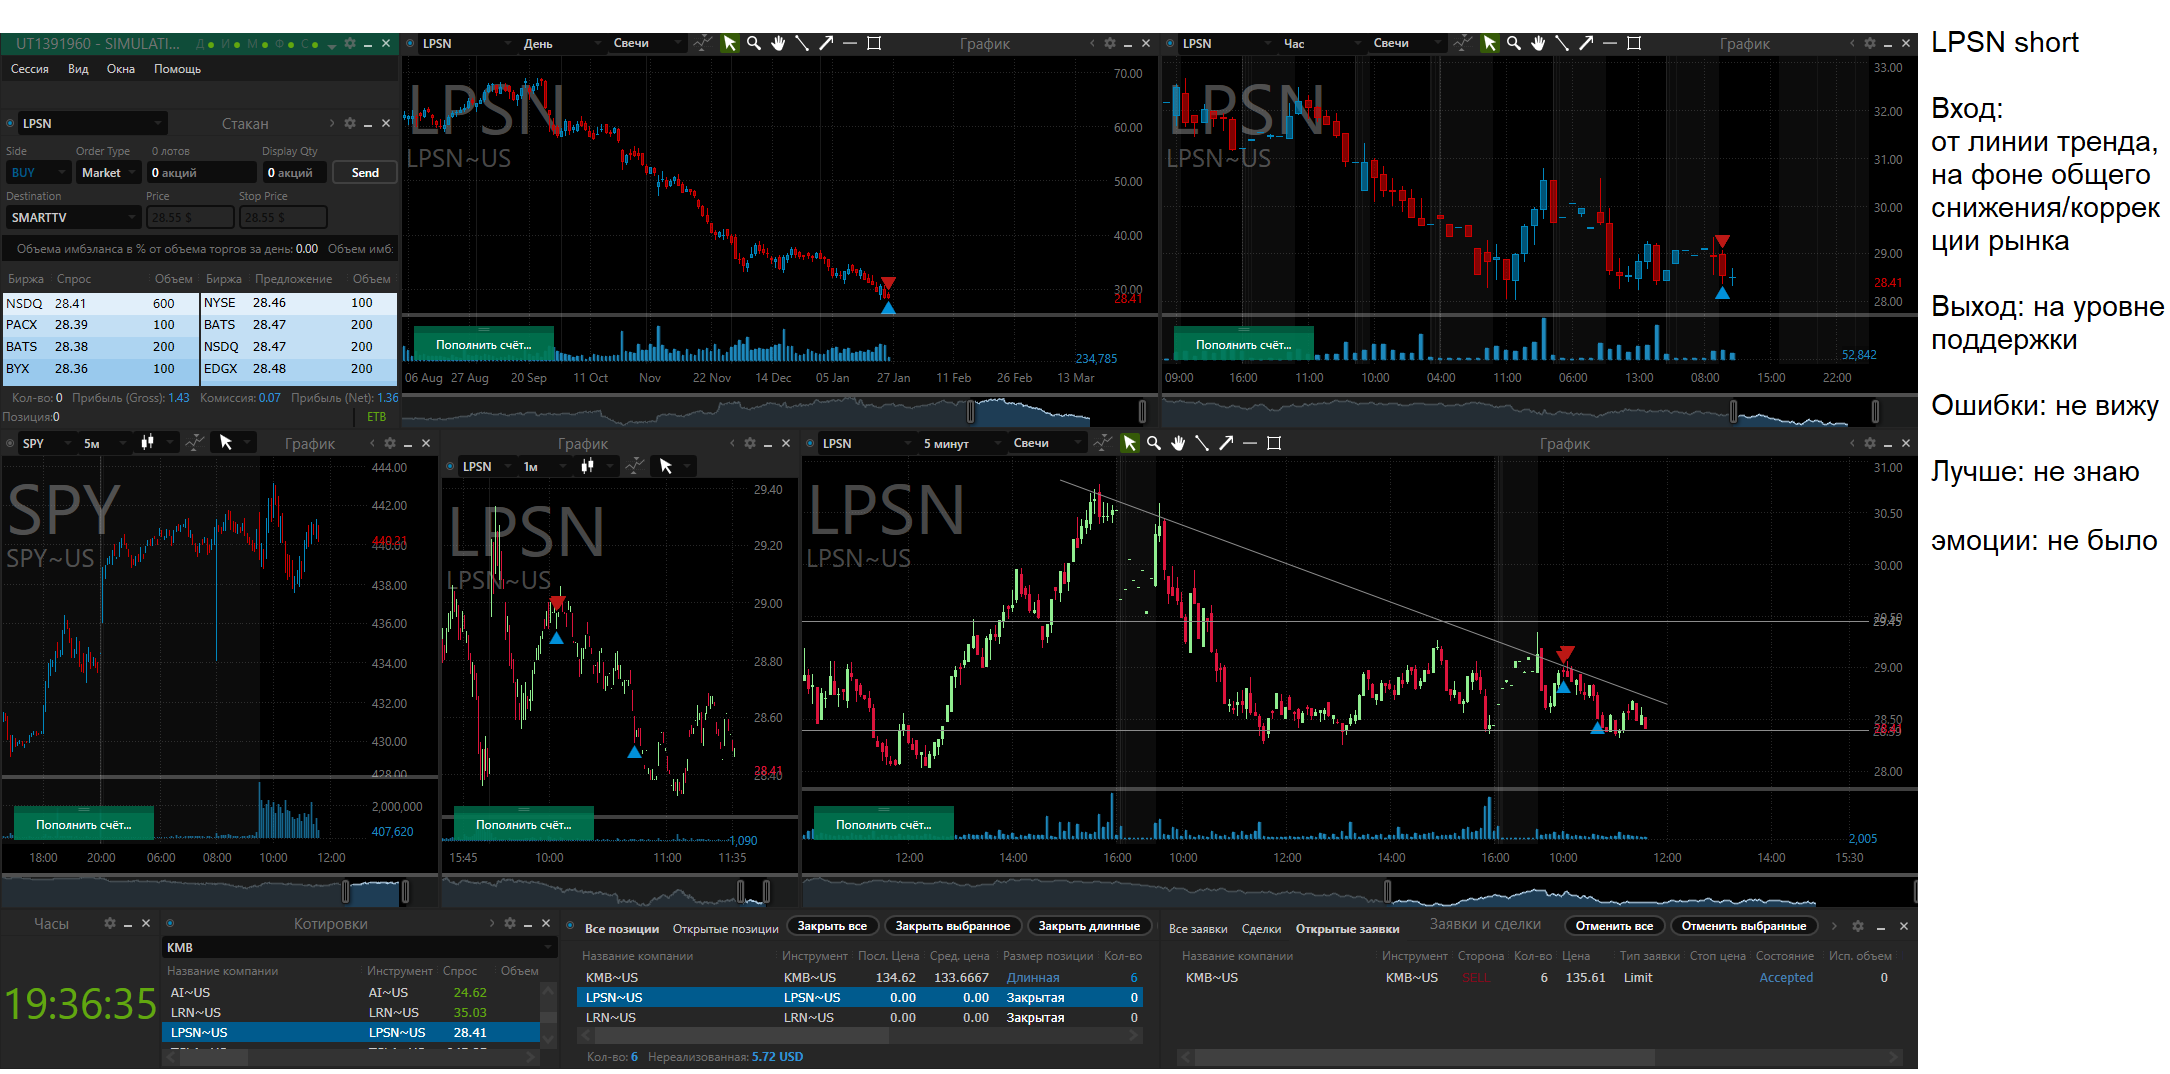Toggle link indicator in Котировки panel header
2170x1074 pixels.
pyautogui.click(x=170, y=923)
